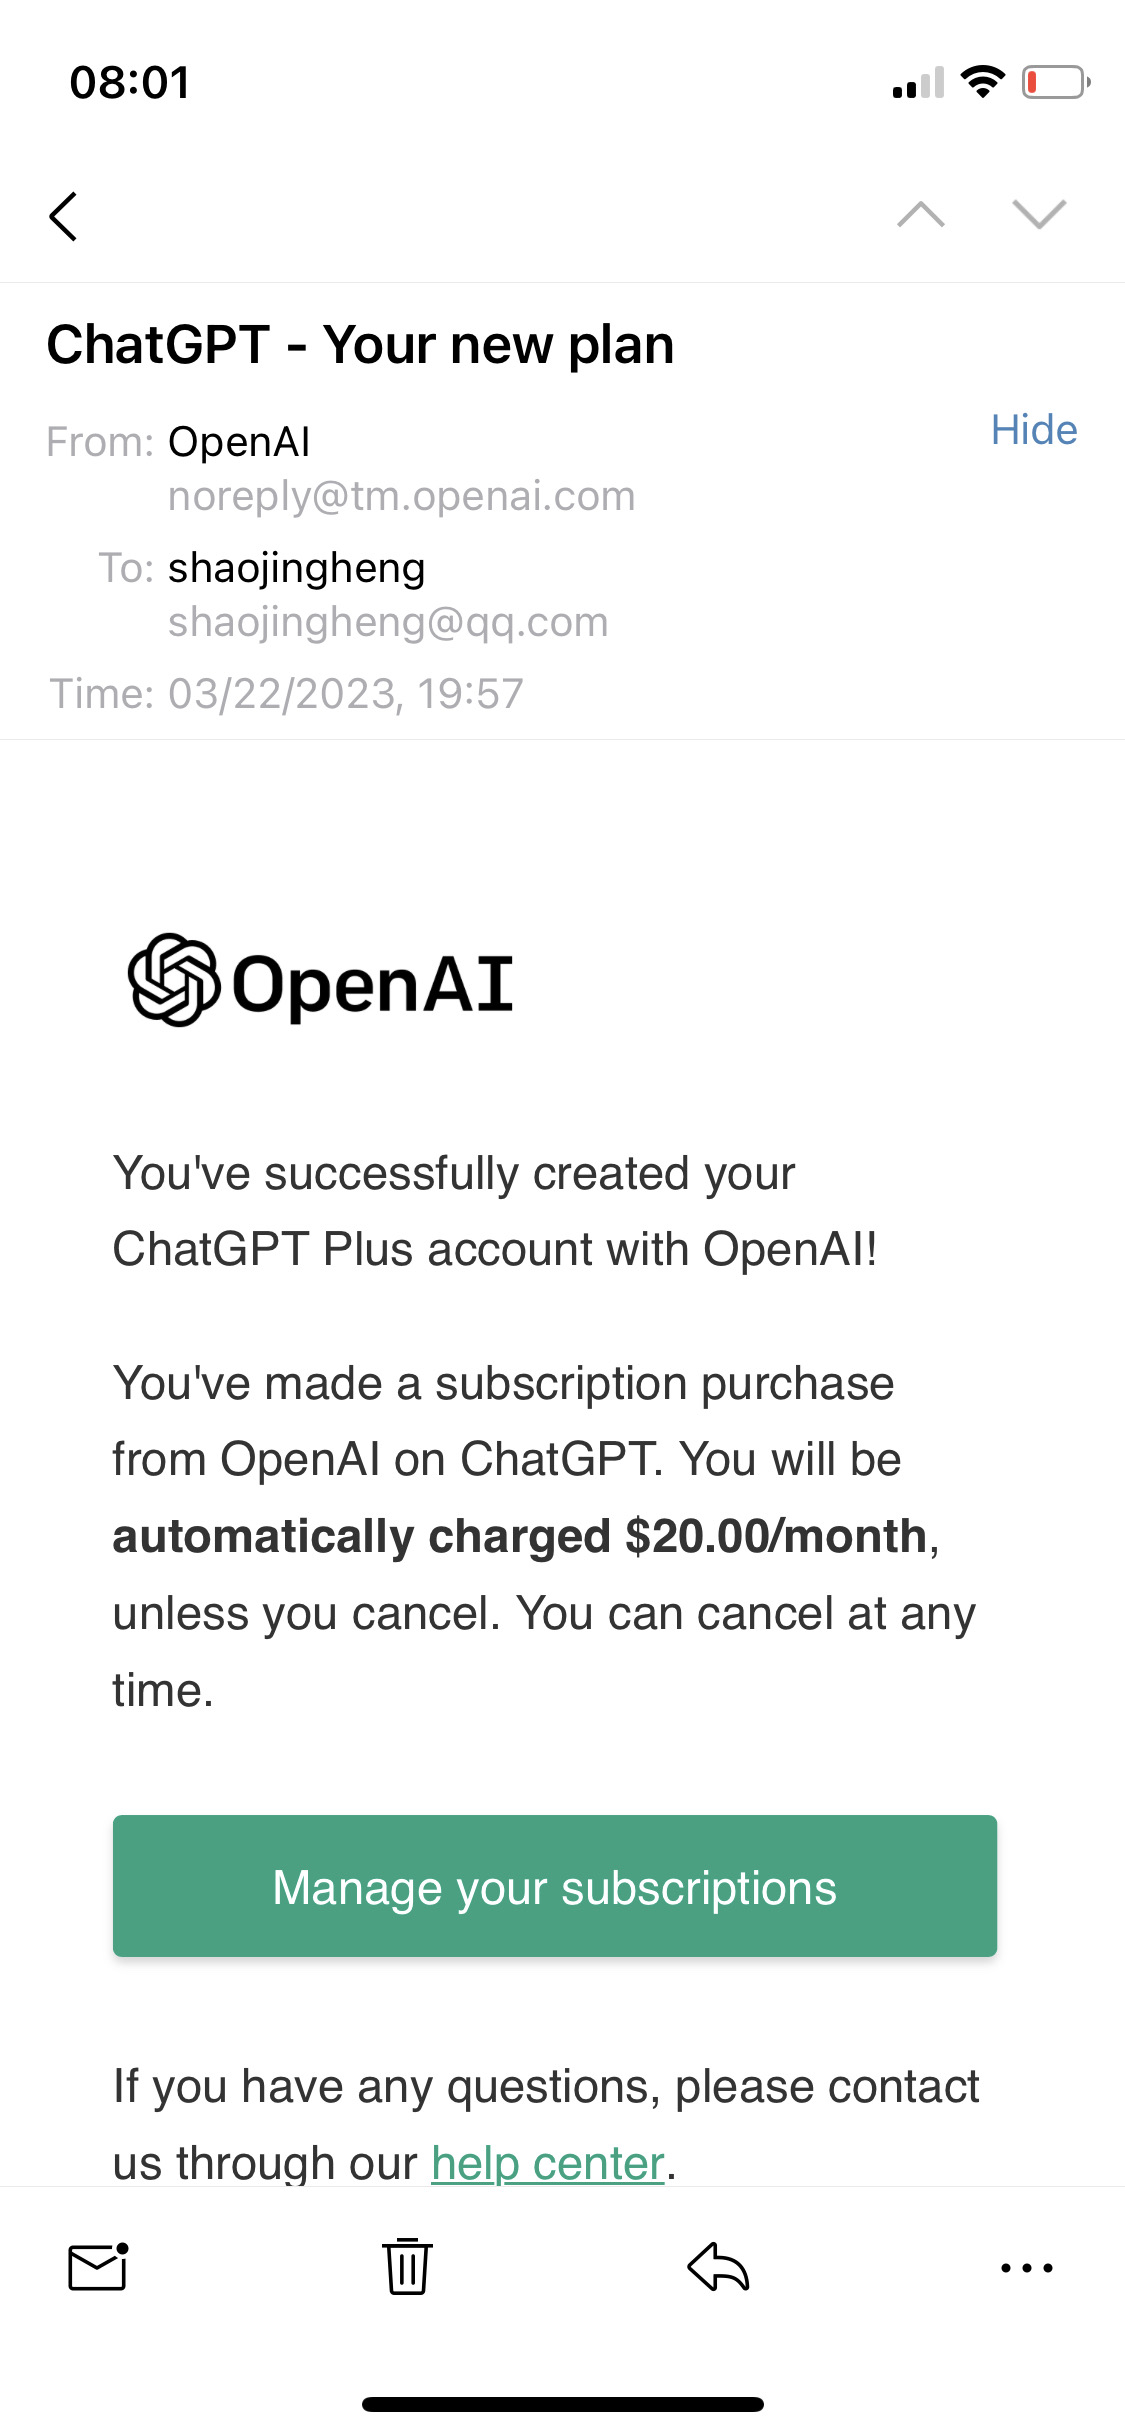
Task: Tap the email time 03/22/2023, 19:57
Action: (345, 694)
